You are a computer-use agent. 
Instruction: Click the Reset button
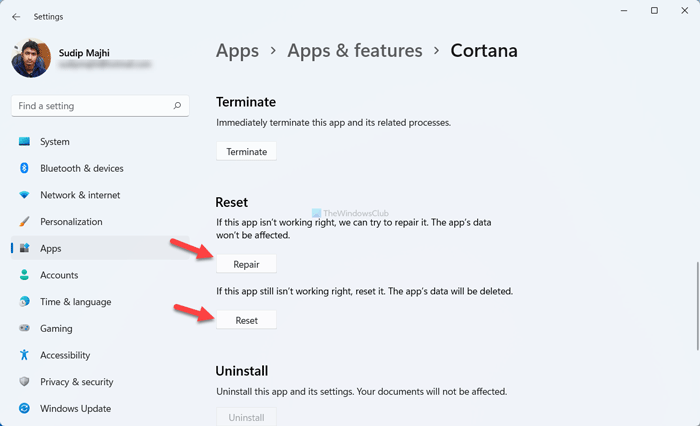(246, 320)
